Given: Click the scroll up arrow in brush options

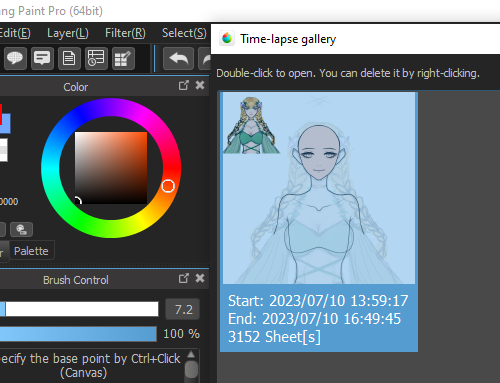Looking at the screenshot, I should click(191, 354).
